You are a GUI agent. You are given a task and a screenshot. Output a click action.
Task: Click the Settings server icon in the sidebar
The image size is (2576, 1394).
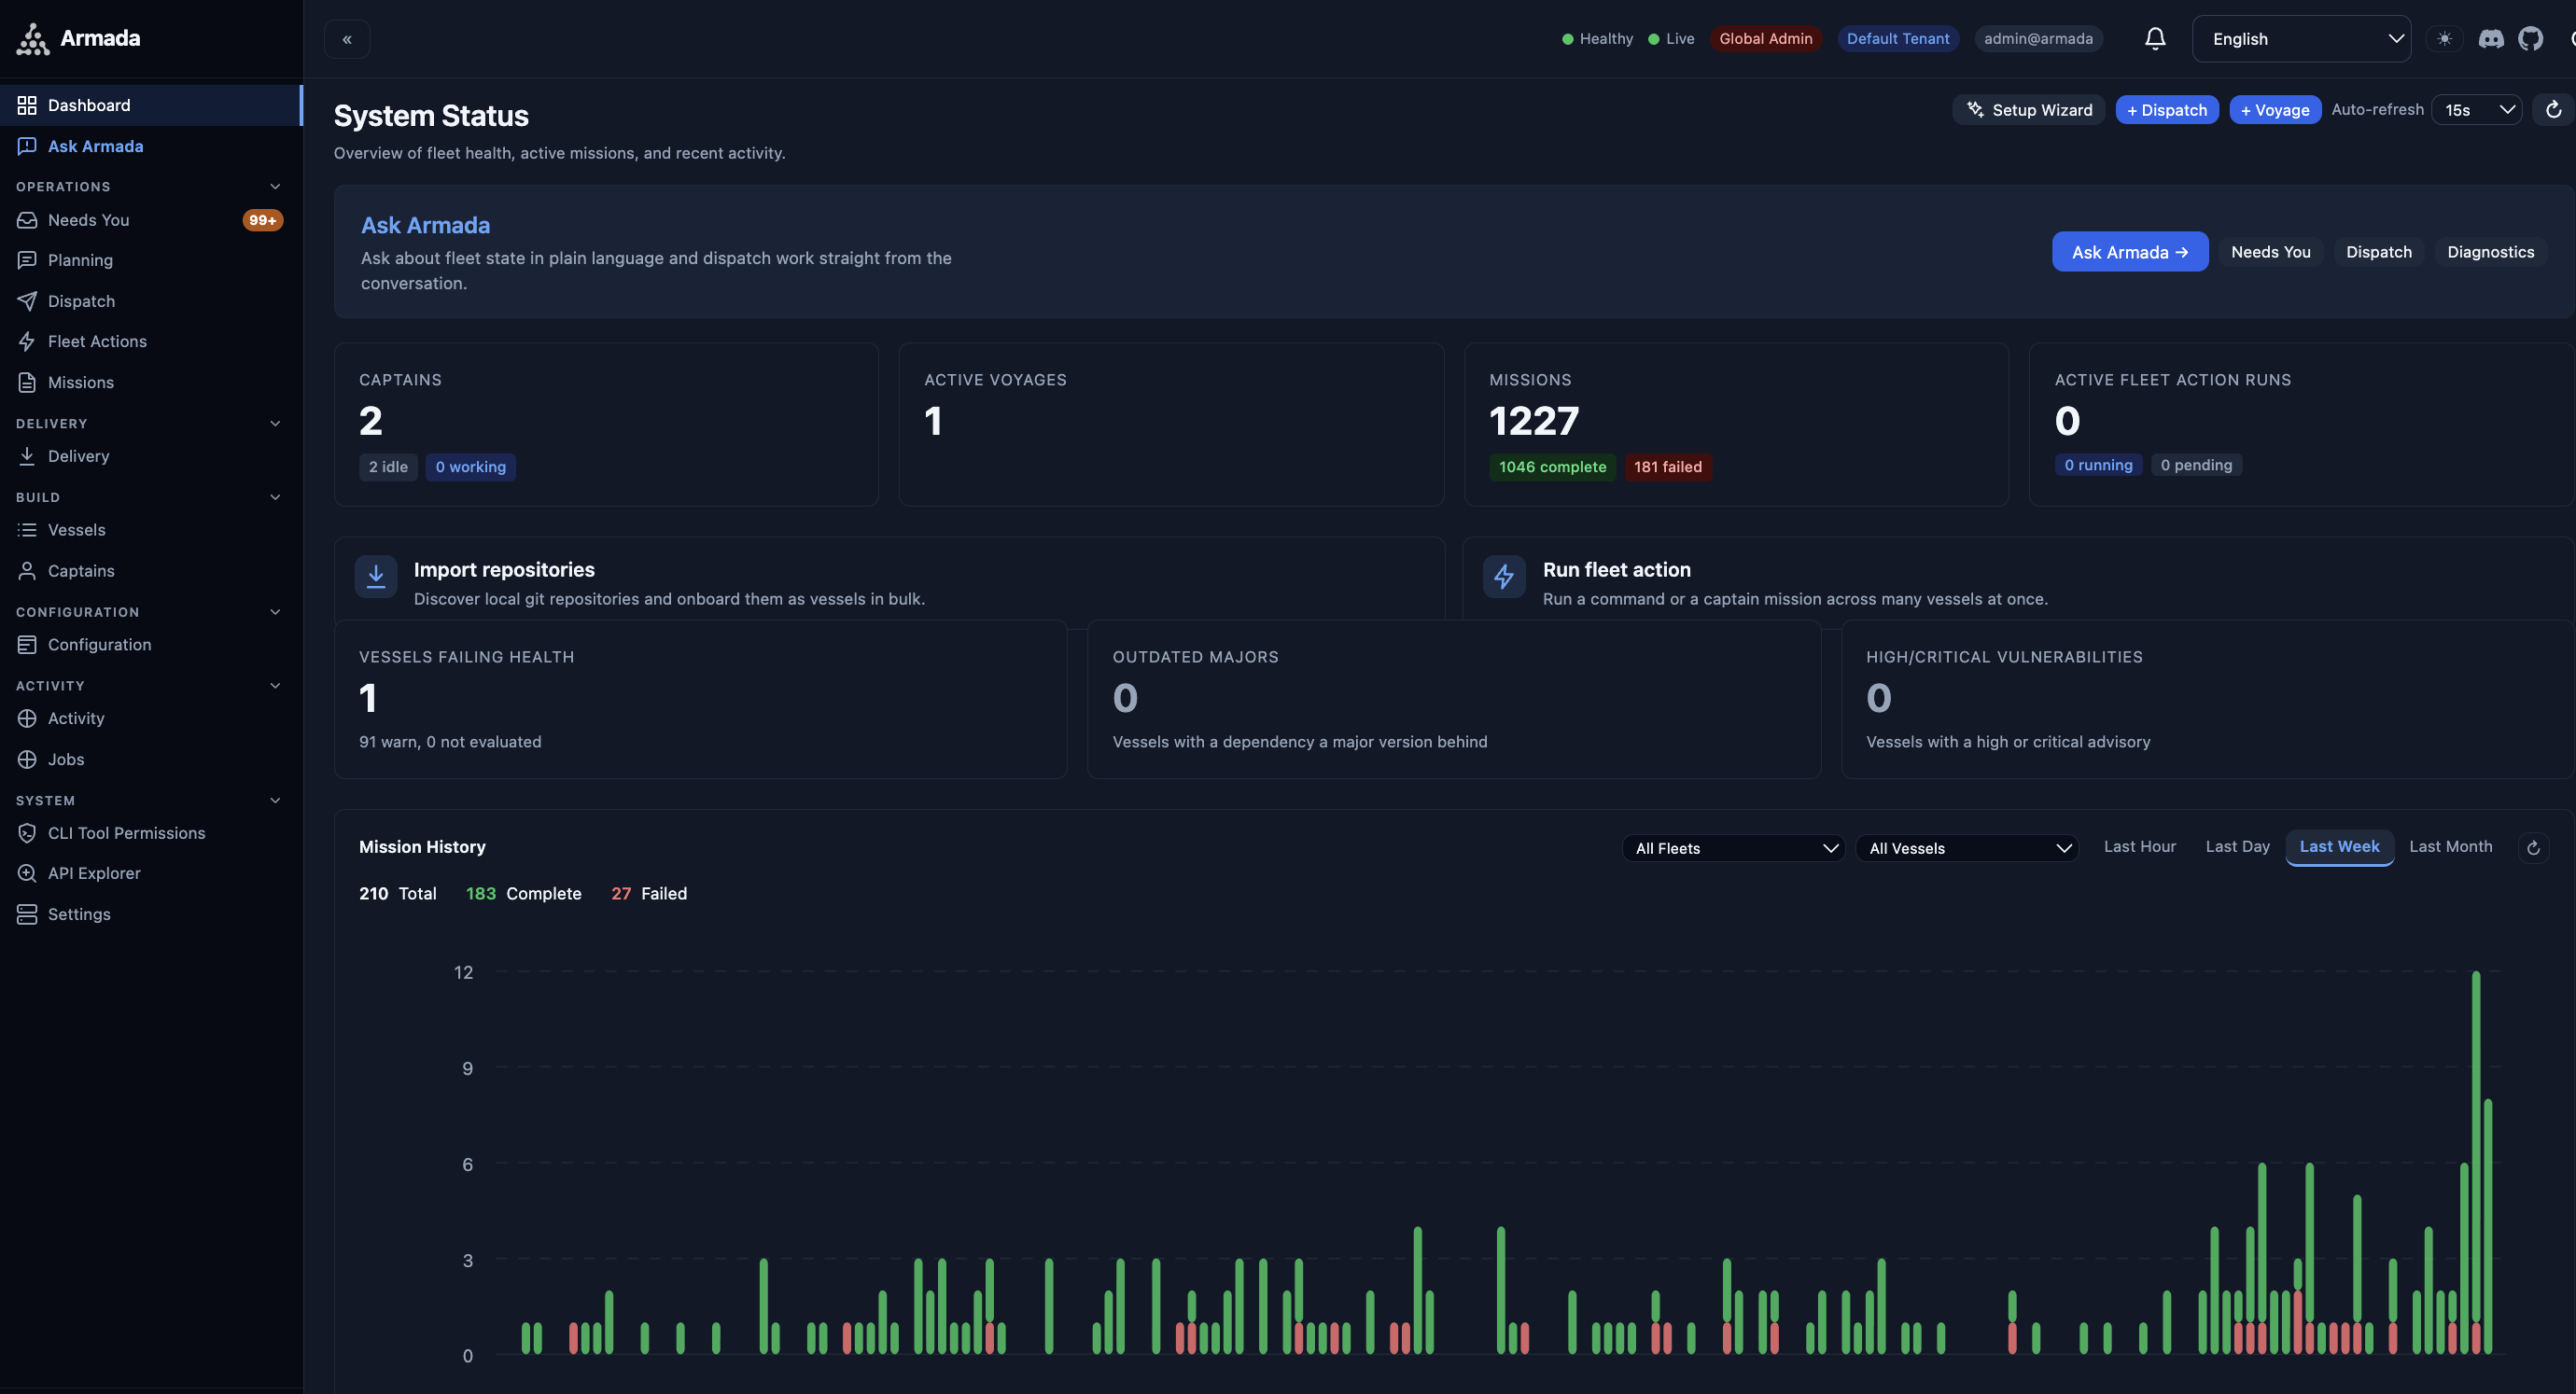tap(27, 914)
